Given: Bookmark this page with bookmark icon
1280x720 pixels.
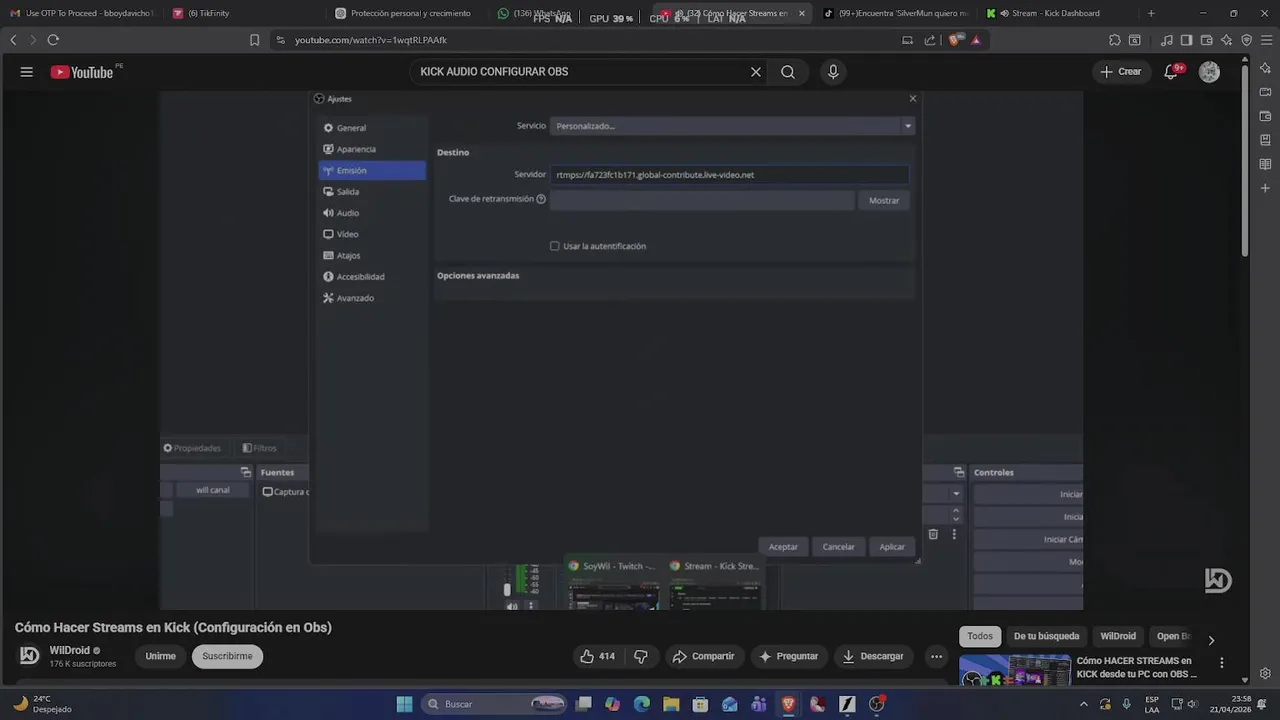Looking at the screenshot, I should pos(254,40).
